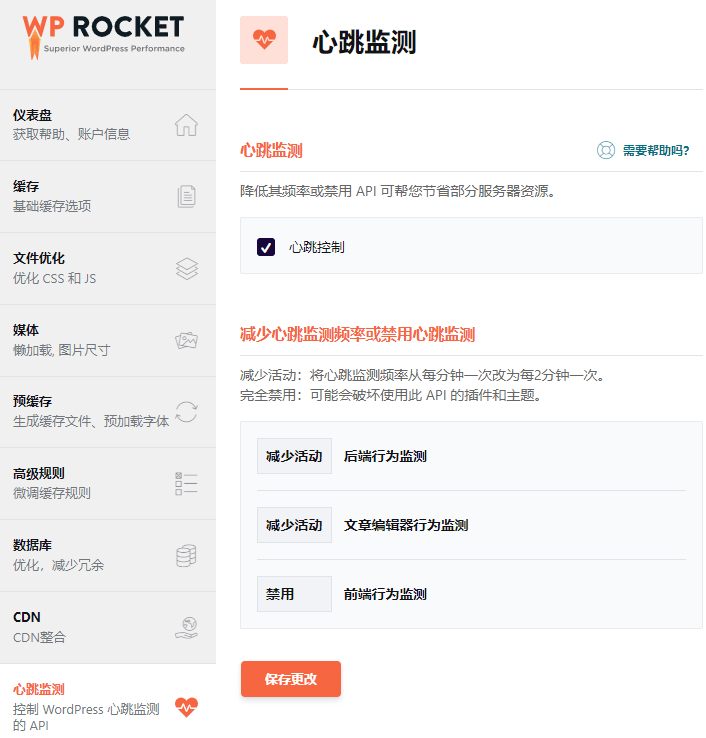
Task: Click the 预缓存 refresh arrows icon
Action: click(x=186, y=412)
